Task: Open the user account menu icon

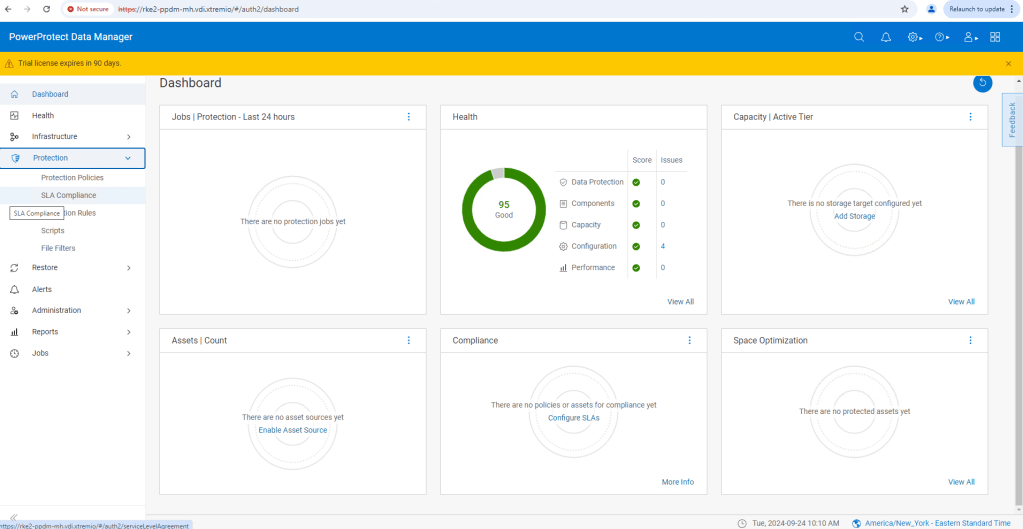Action: point(969,37)
